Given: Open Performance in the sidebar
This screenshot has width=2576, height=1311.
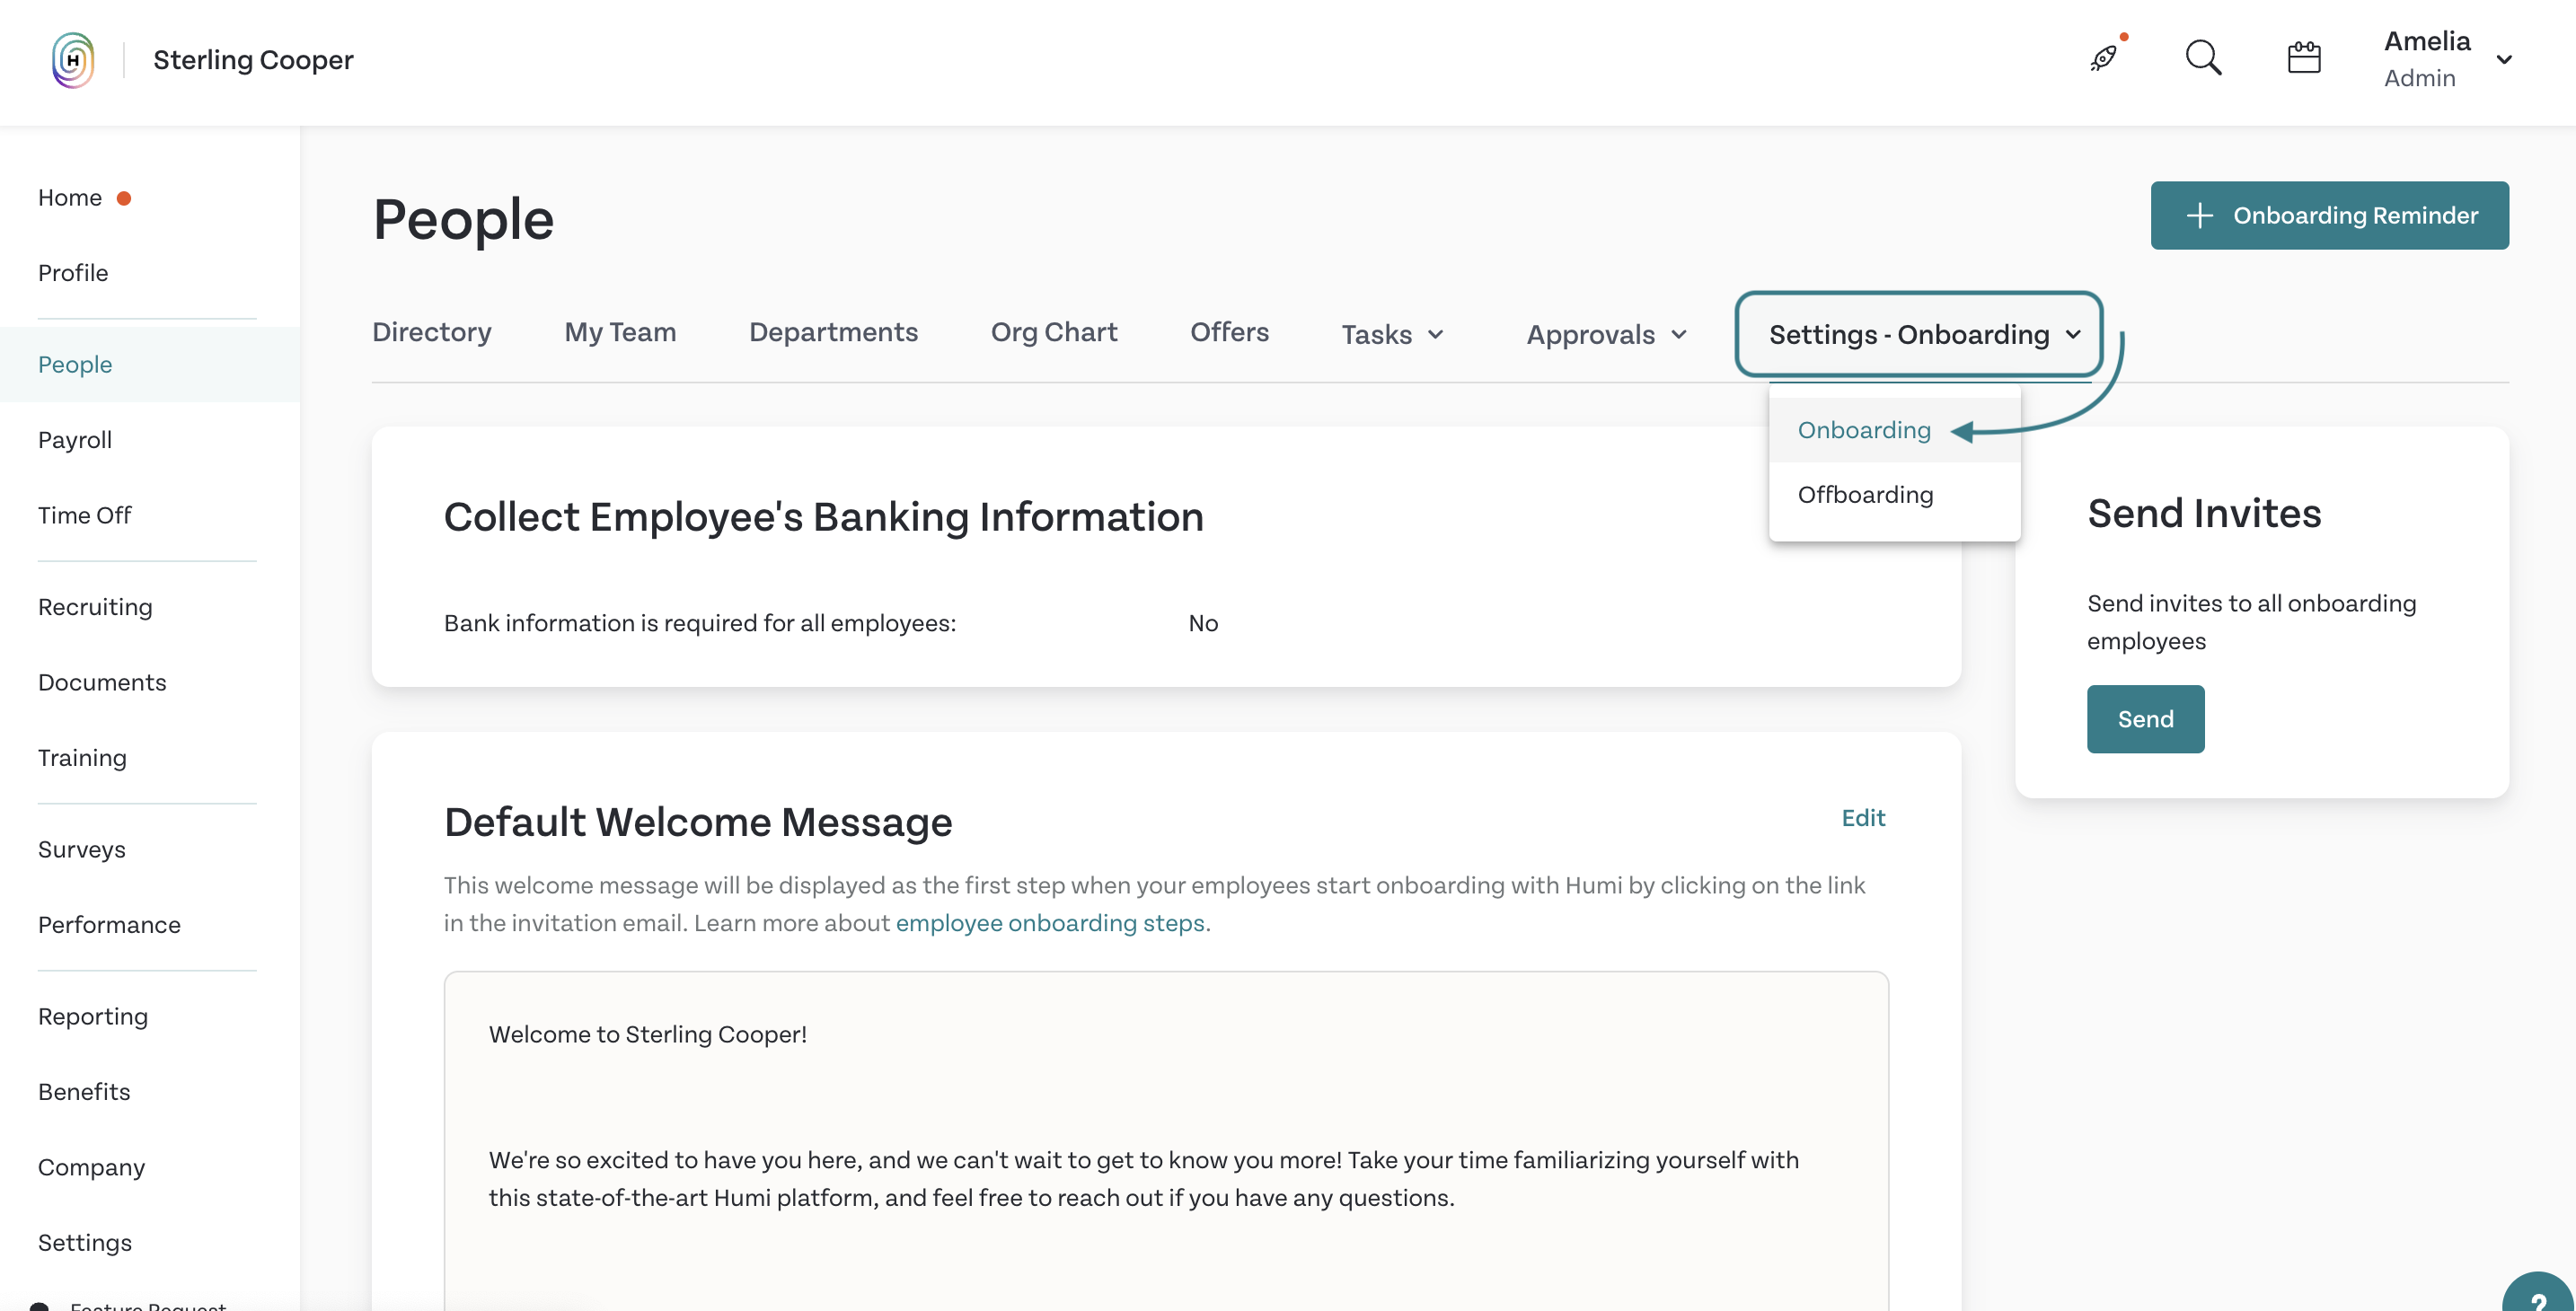Looking at the screenshot, I should click(109, 925).
